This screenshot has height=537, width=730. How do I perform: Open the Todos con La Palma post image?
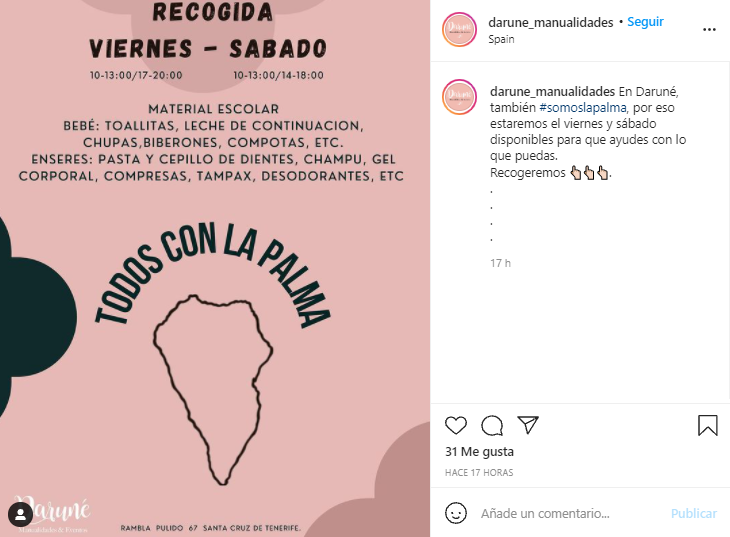pos(215,268)
